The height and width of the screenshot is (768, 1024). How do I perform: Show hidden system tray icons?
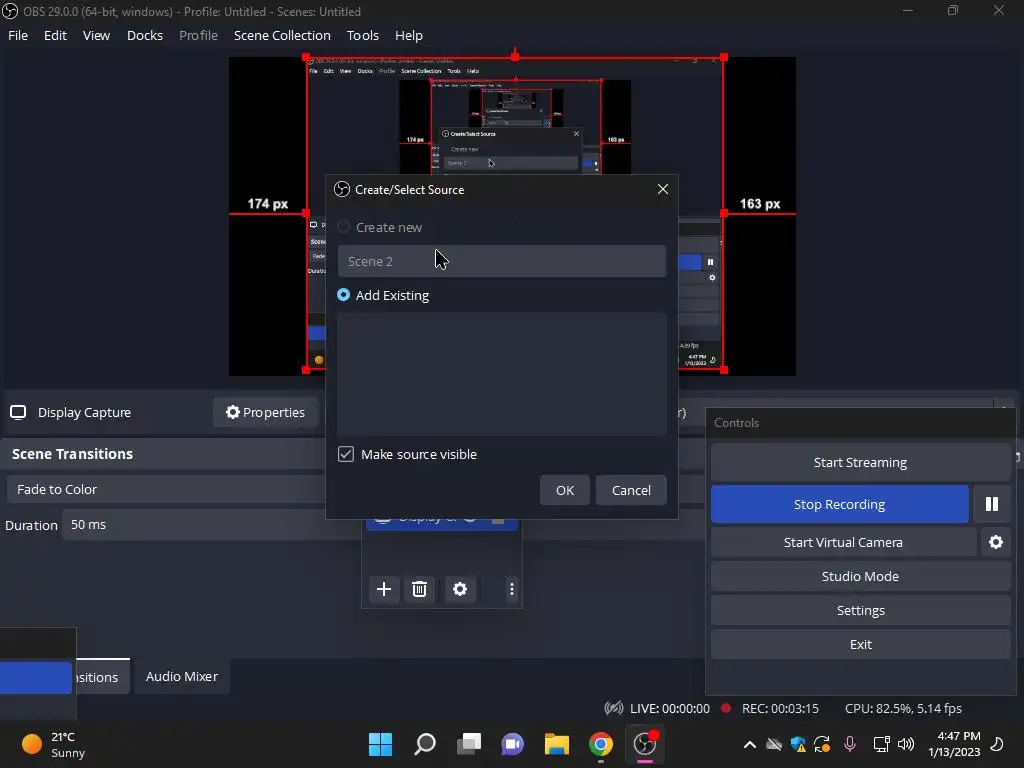tap(750, 744)
